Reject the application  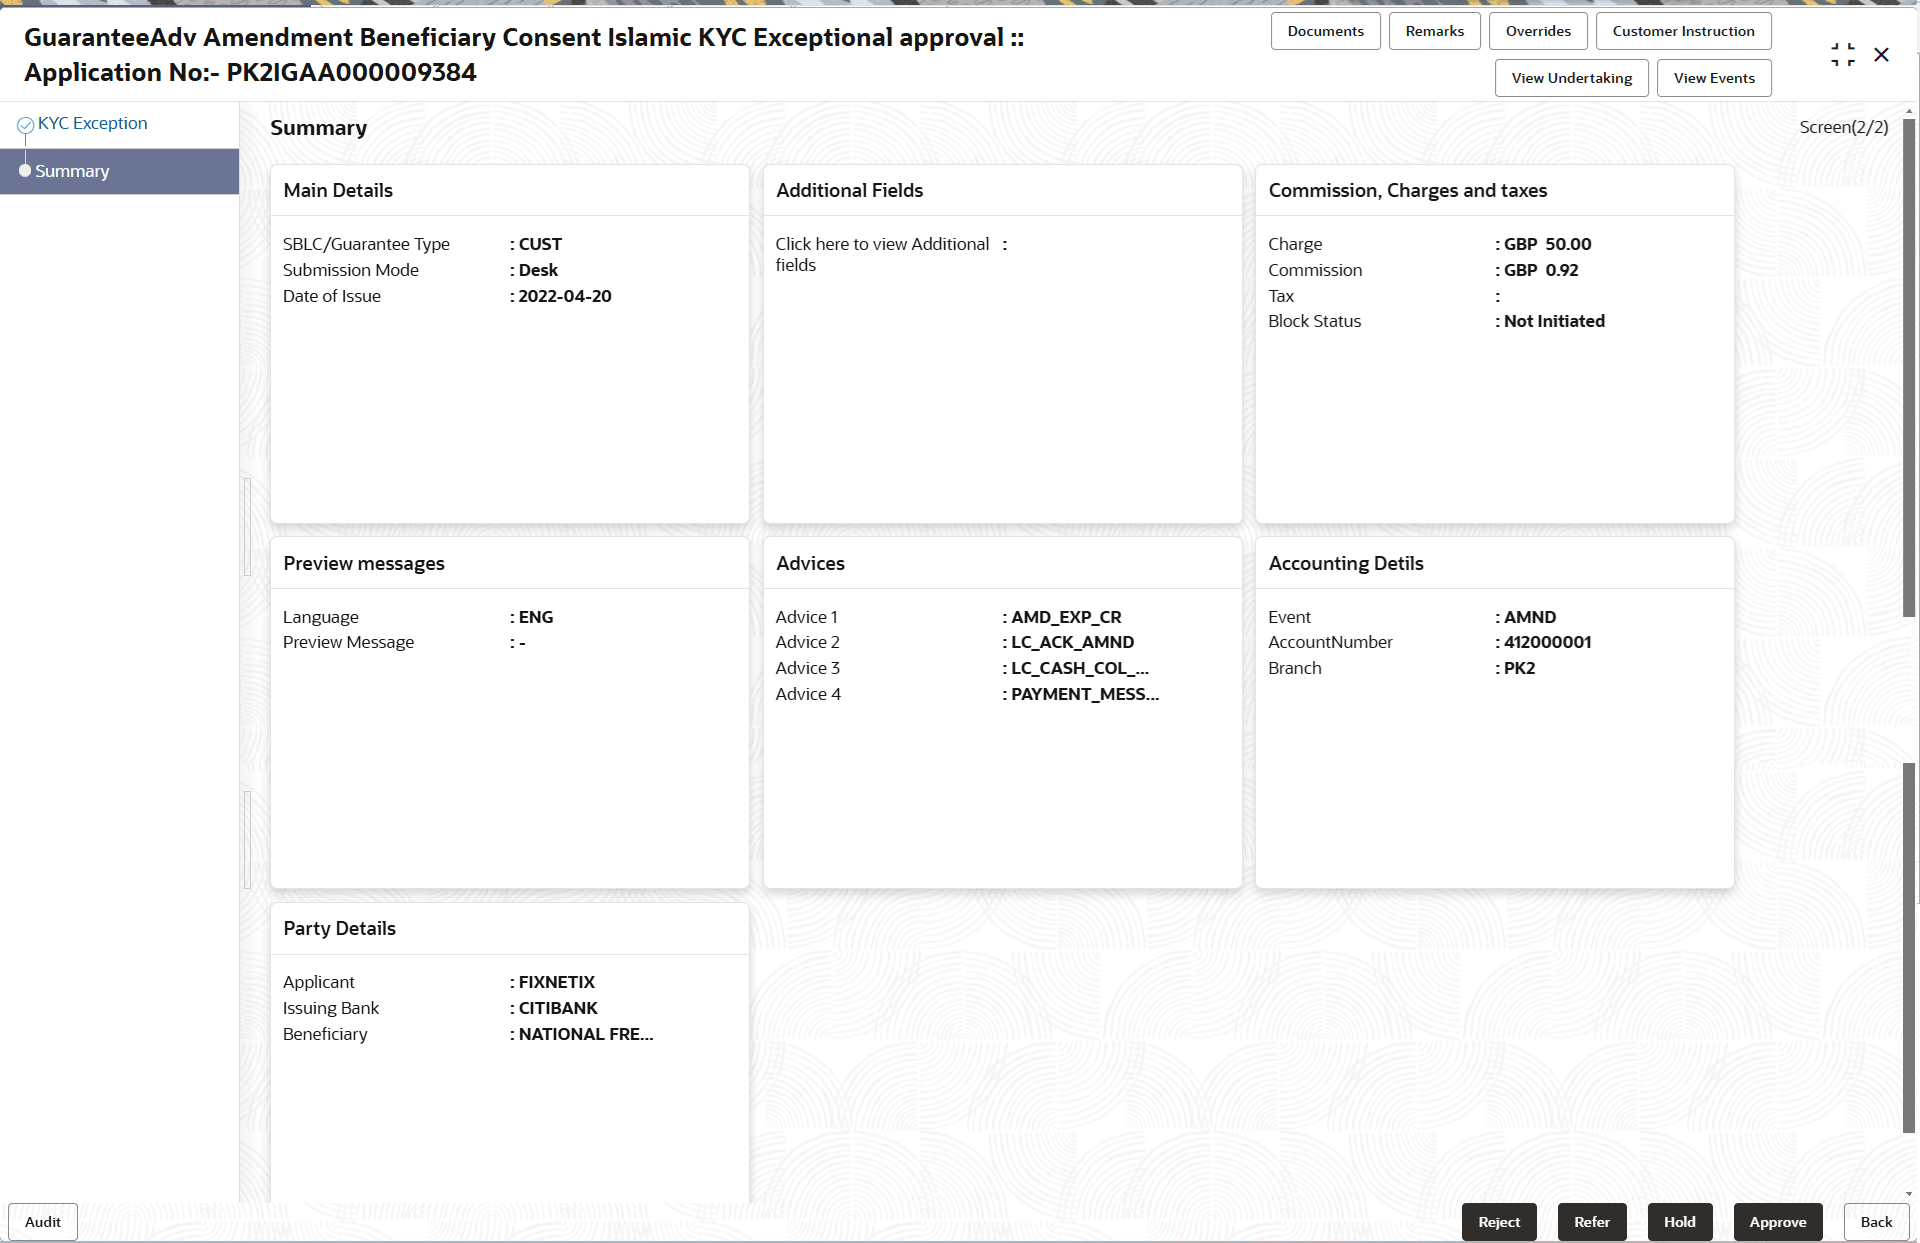point(1499,1221)
